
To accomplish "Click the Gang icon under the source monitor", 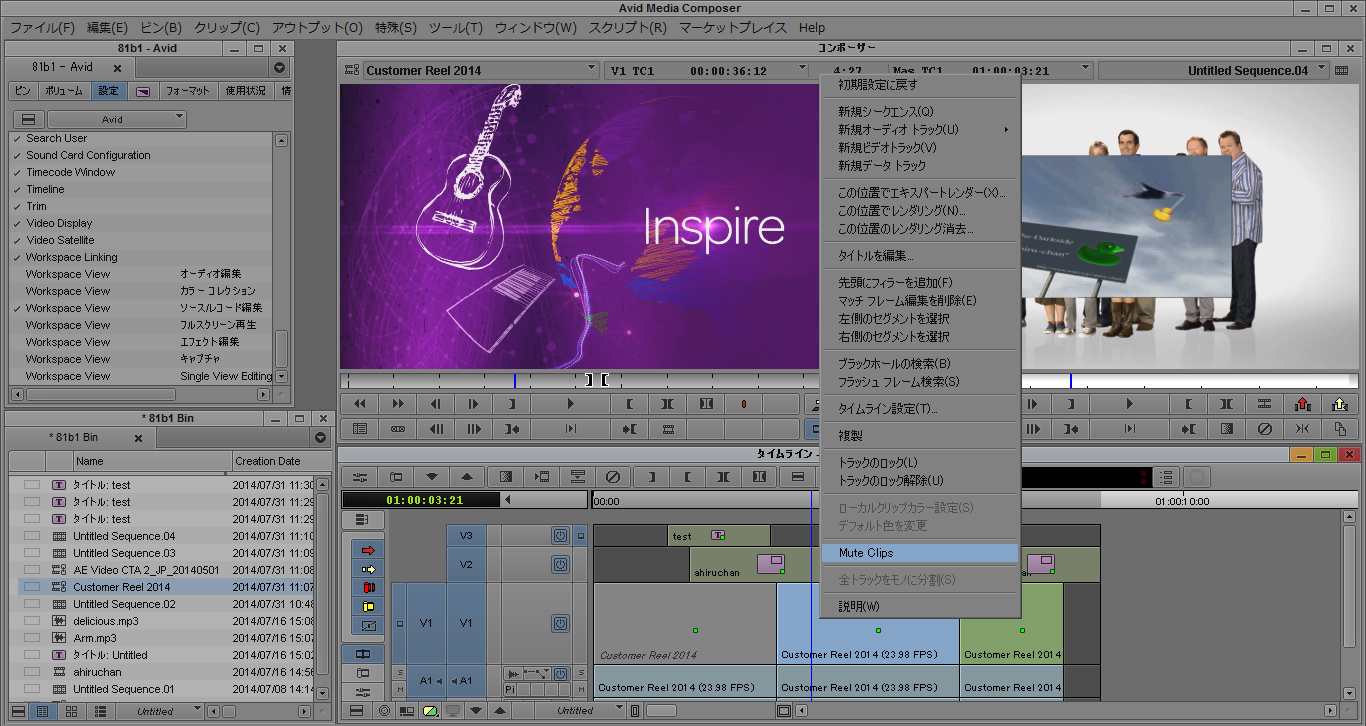I will (x=398, y=429).
